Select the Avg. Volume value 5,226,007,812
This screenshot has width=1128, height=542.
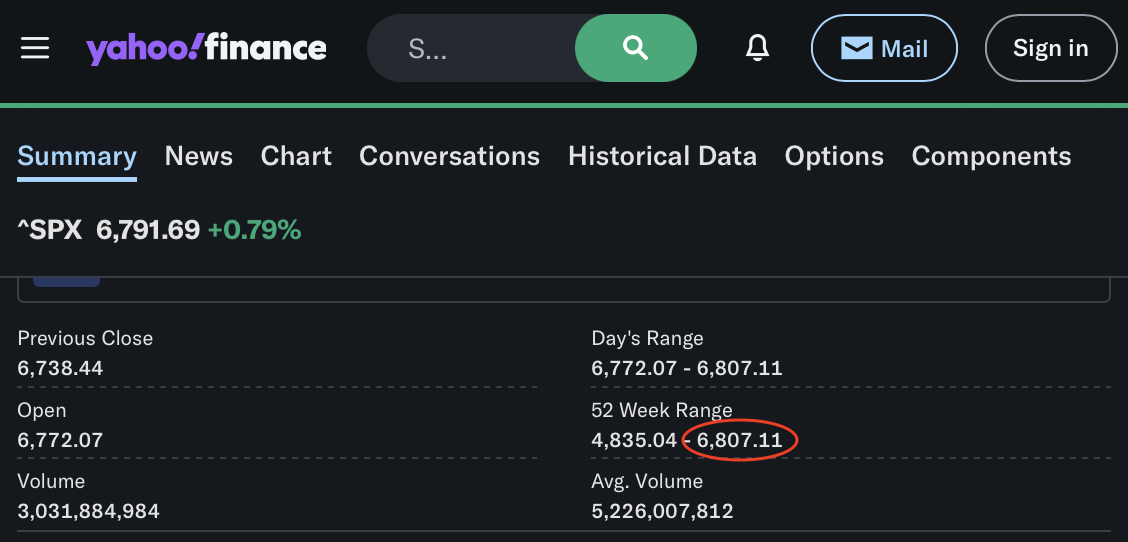pyautogui.click(x=662, y=511)
